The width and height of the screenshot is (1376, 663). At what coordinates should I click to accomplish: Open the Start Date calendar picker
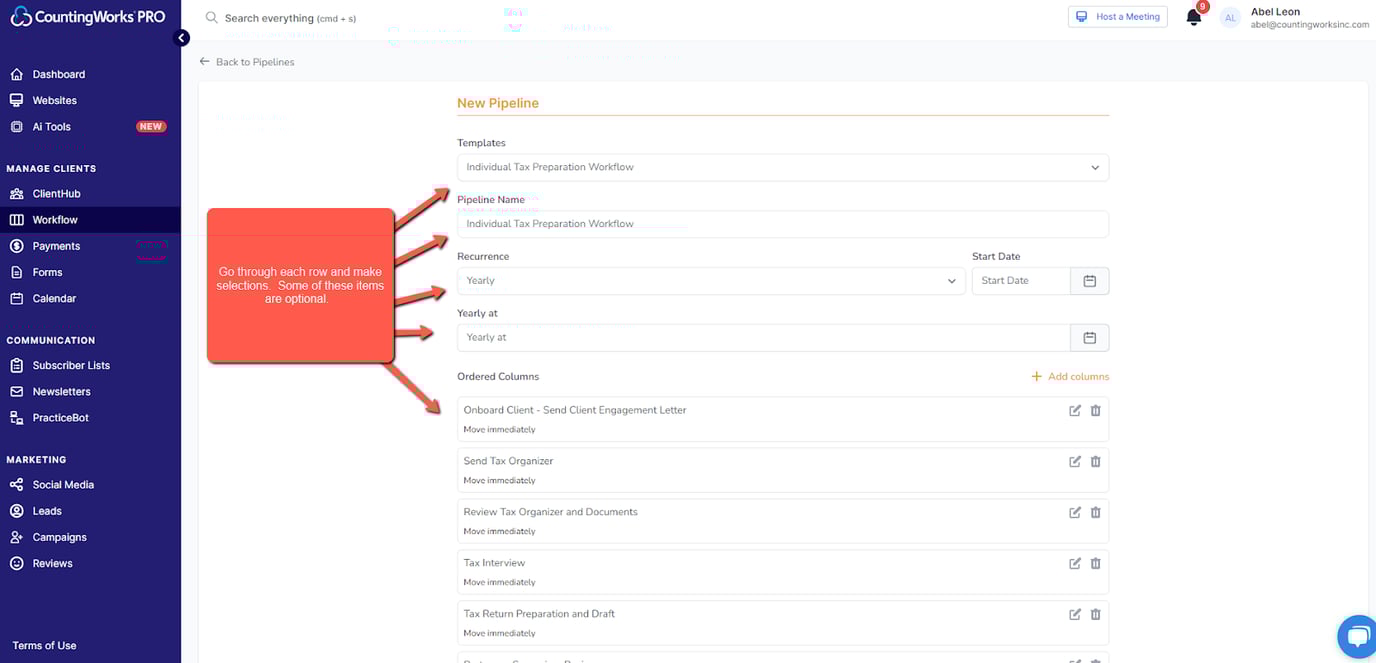coord(1089,280)
